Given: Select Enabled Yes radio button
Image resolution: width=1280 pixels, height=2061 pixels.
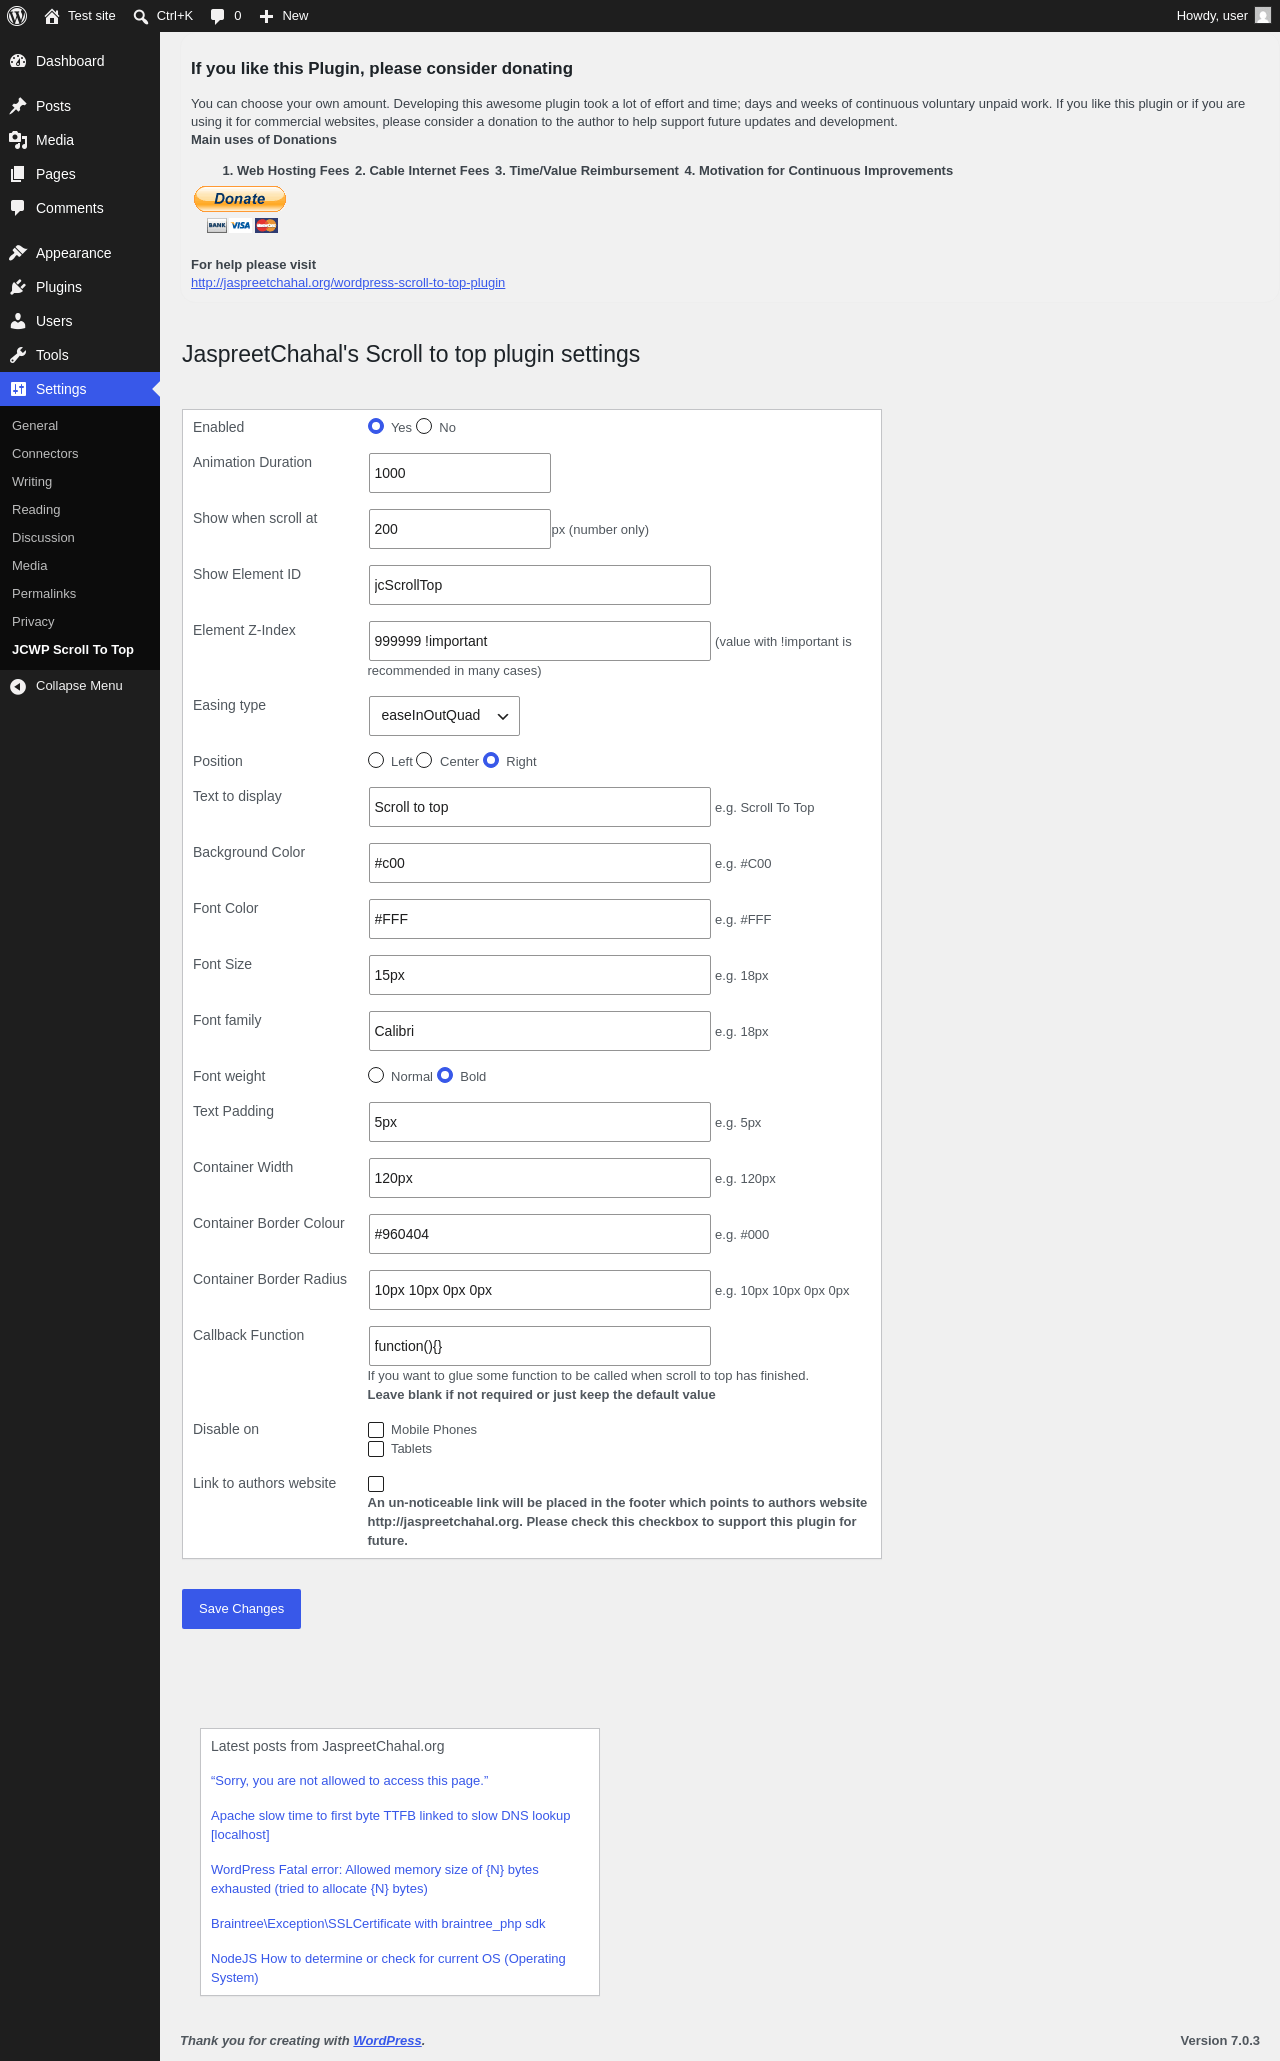Looking at the screenshot, I should pos(376,426).
